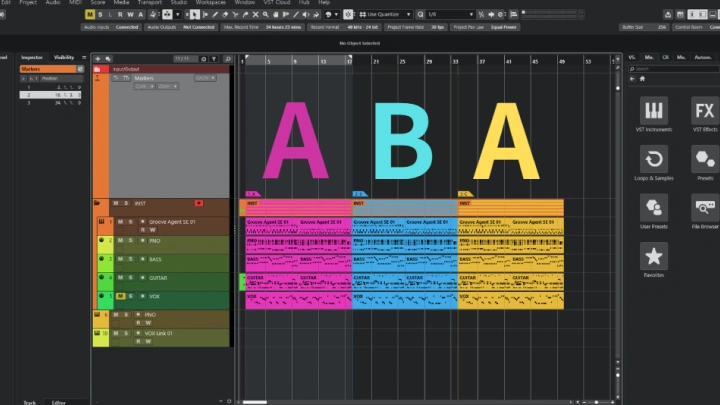Viewport: 720px width, 405px height.
Task: Click the Editor tab at bottom left
Action: (x=58, y=402)
